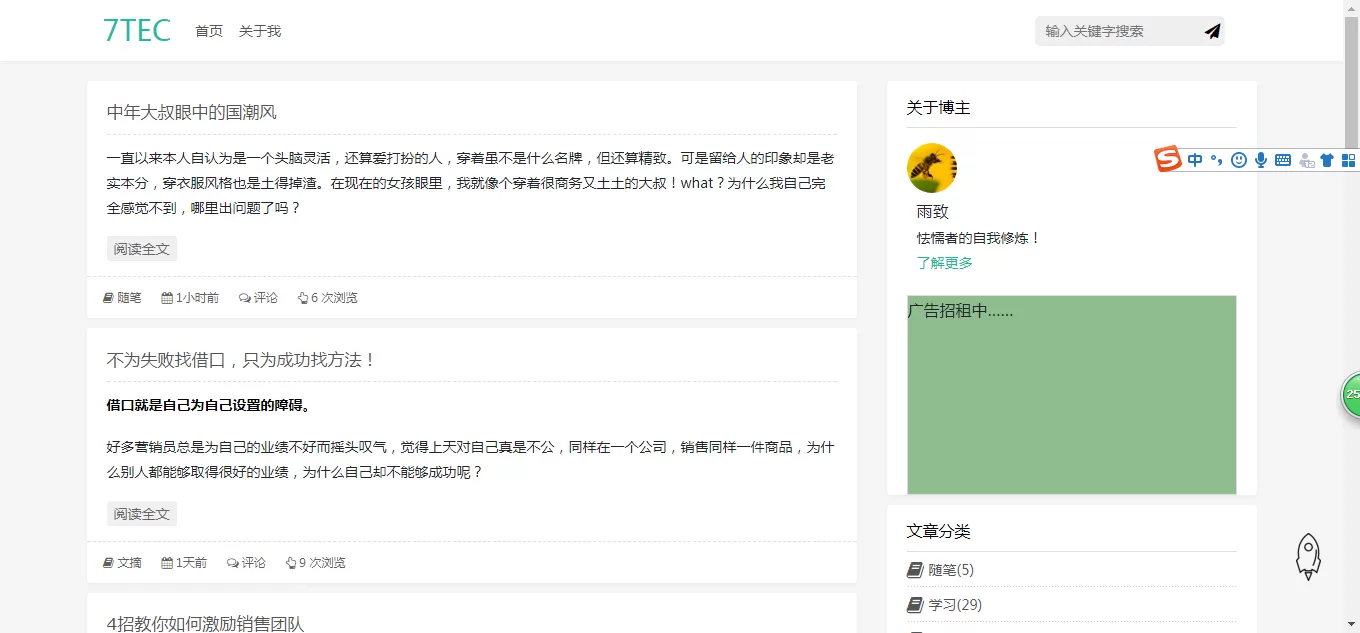
Task: Open 关于我 navigation item
Action: [x=260, y=31]
